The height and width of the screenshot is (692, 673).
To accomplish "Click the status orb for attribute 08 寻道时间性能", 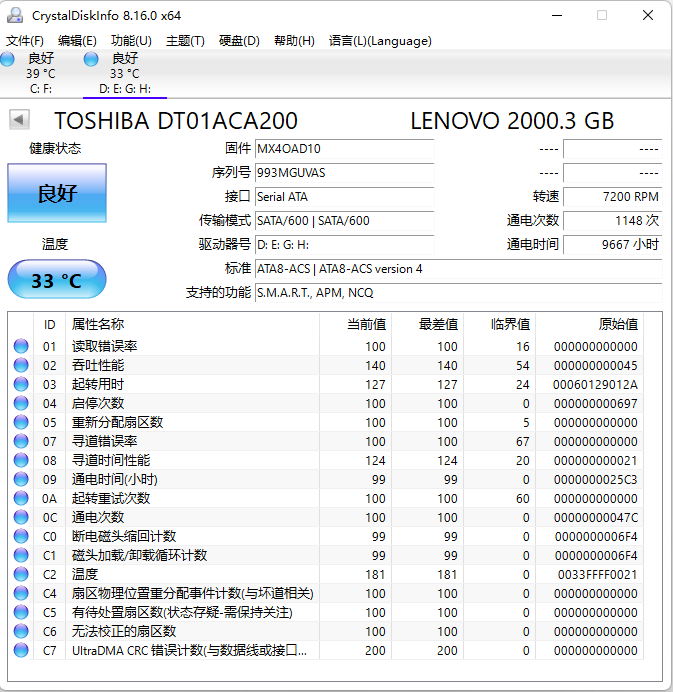I will click(21, 460).
